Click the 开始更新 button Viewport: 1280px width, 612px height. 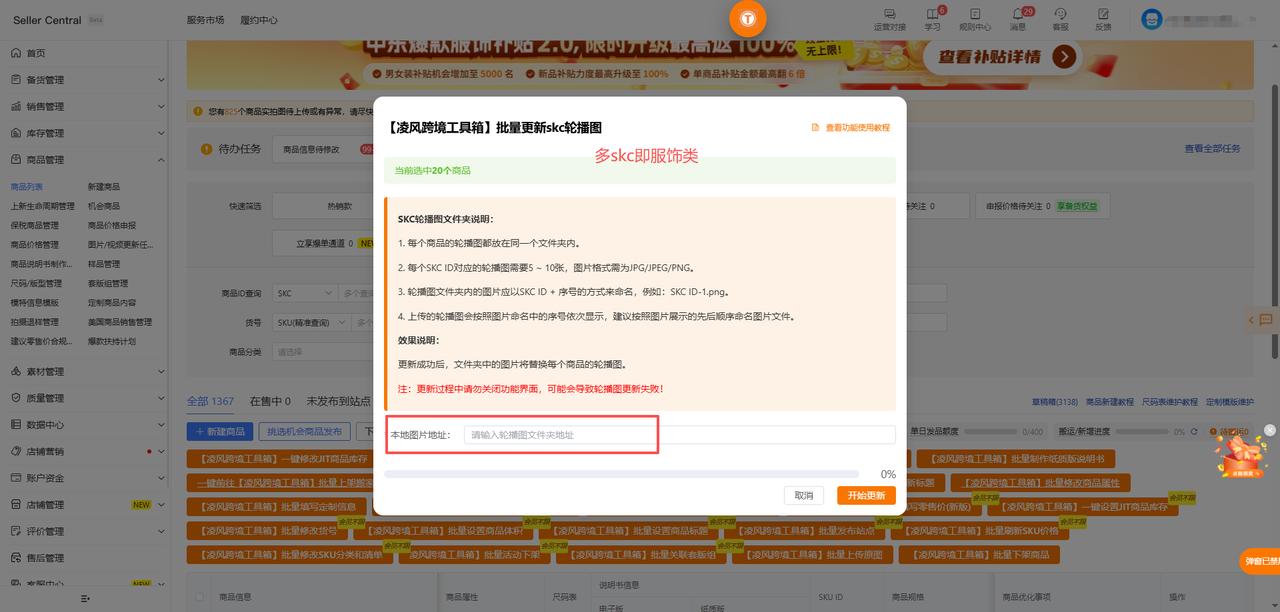866,495
